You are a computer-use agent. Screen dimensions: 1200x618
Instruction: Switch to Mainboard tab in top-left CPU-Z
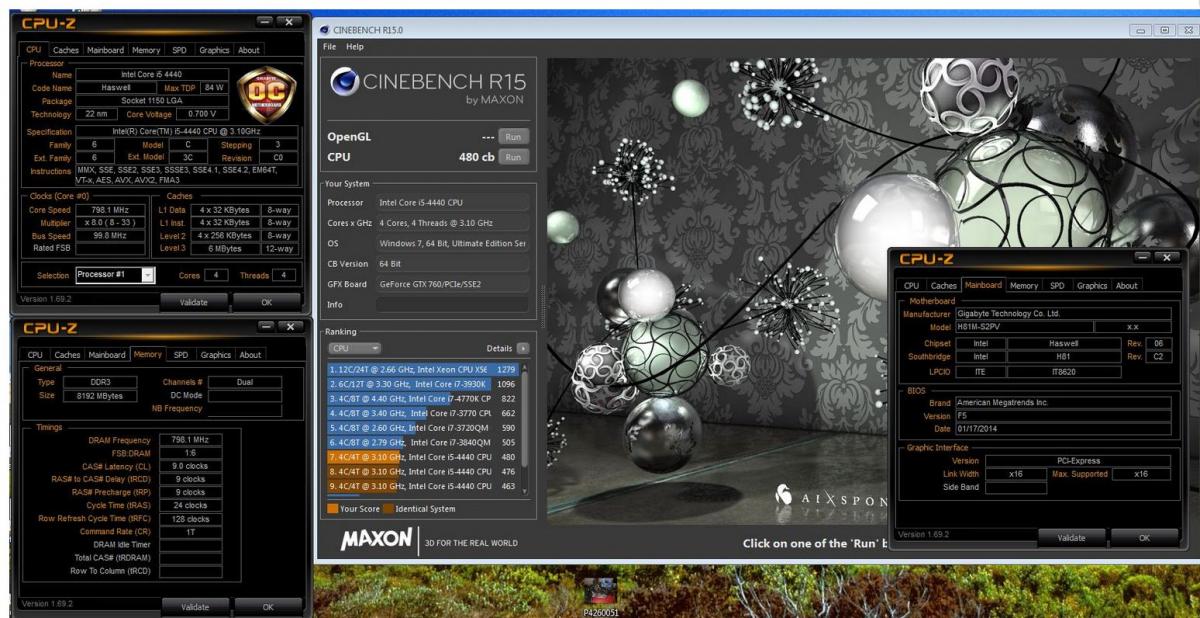pyautogui.click(x=107, y=50)
